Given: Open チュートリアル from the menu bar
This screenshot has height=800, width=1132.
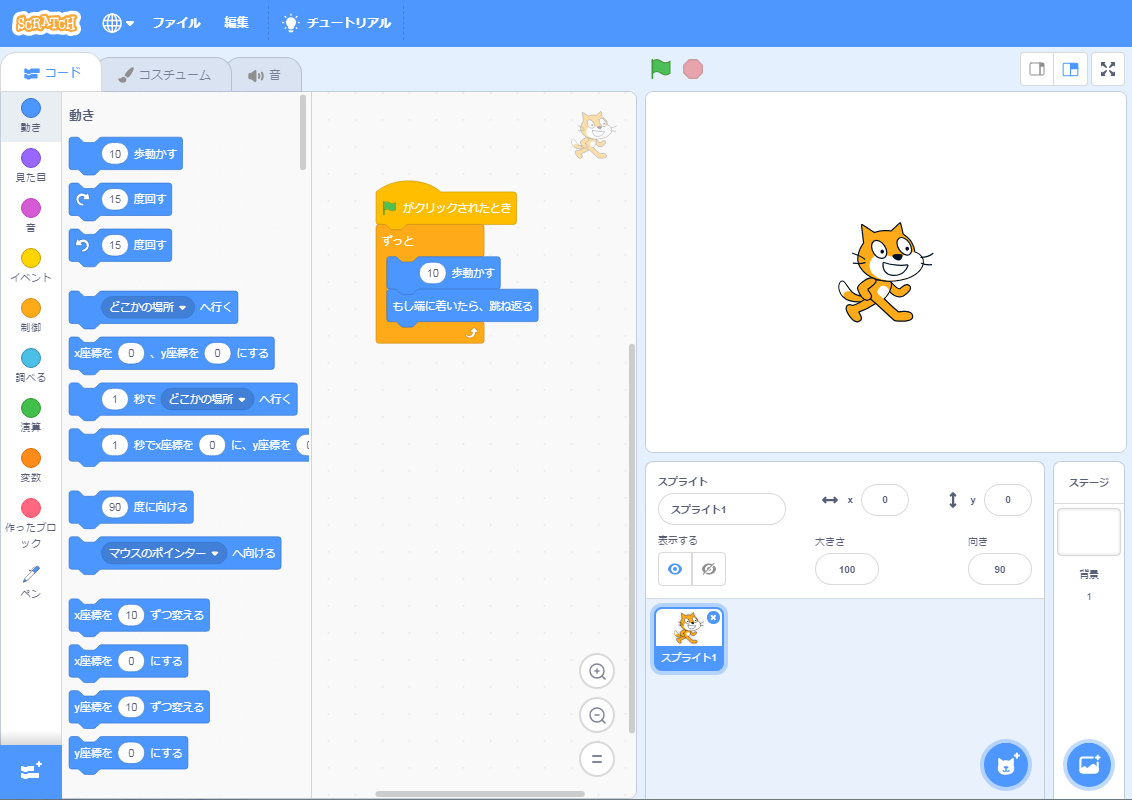Looking at the screenshot, I should [336, 23].
